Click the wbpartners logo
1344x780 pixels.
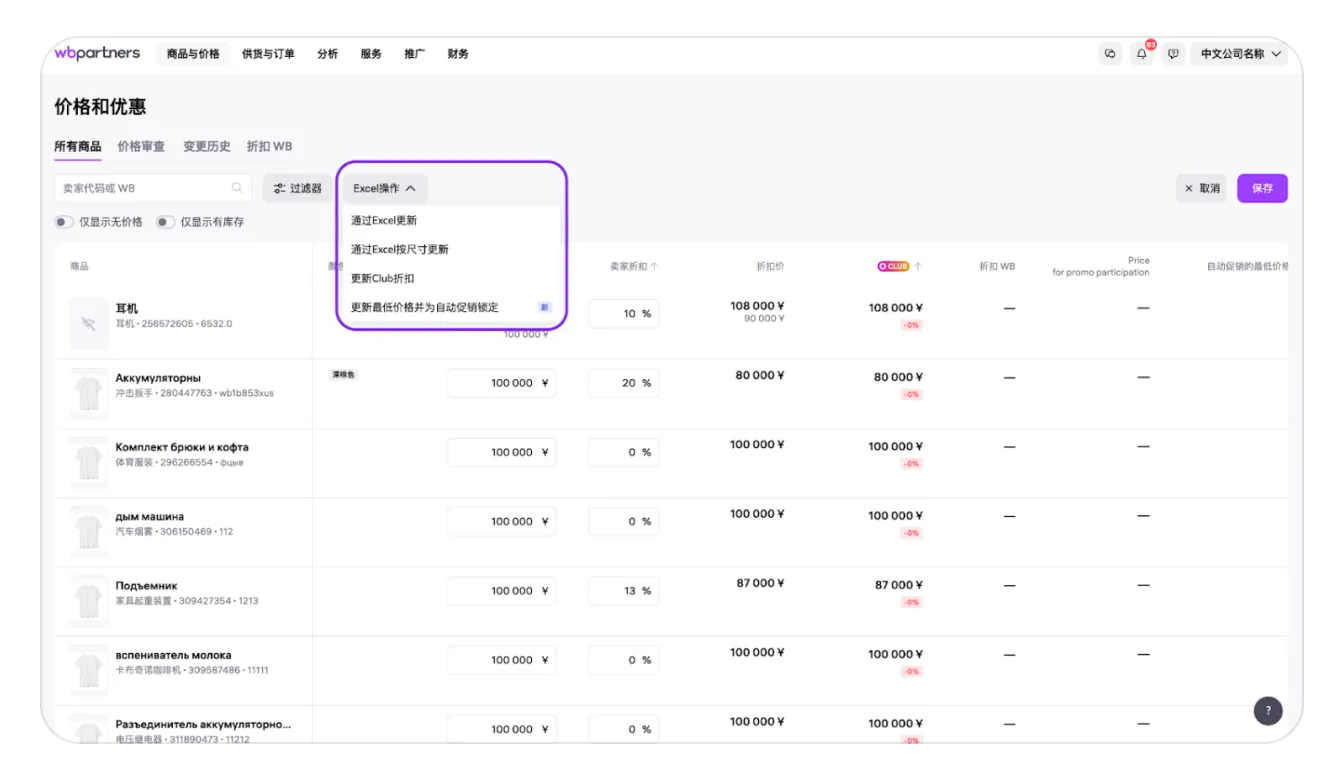click(x=97, y=53)
